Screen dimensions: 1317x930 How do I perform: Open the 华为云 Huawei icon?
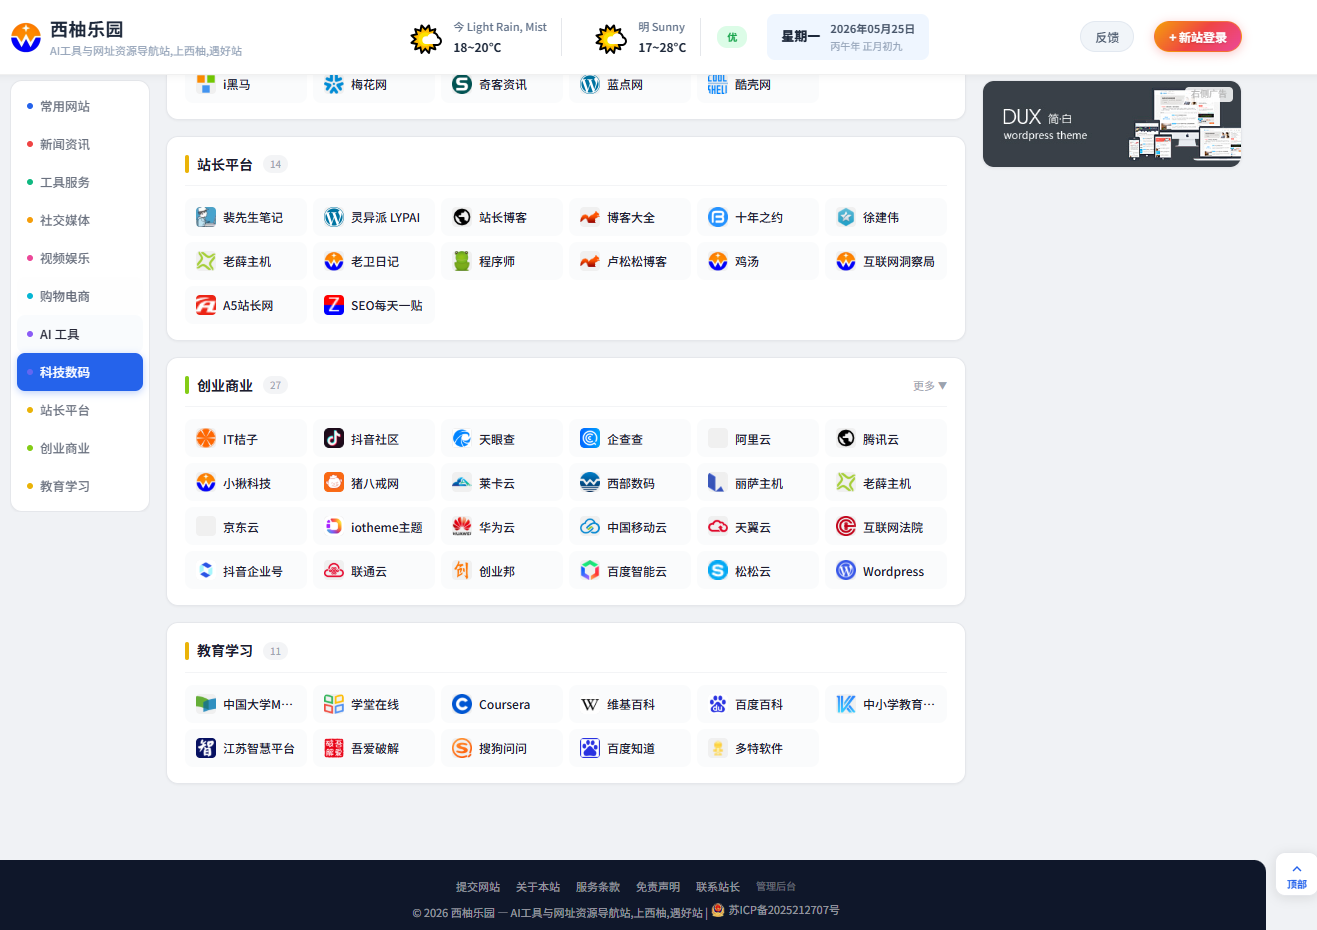[462, 526]
